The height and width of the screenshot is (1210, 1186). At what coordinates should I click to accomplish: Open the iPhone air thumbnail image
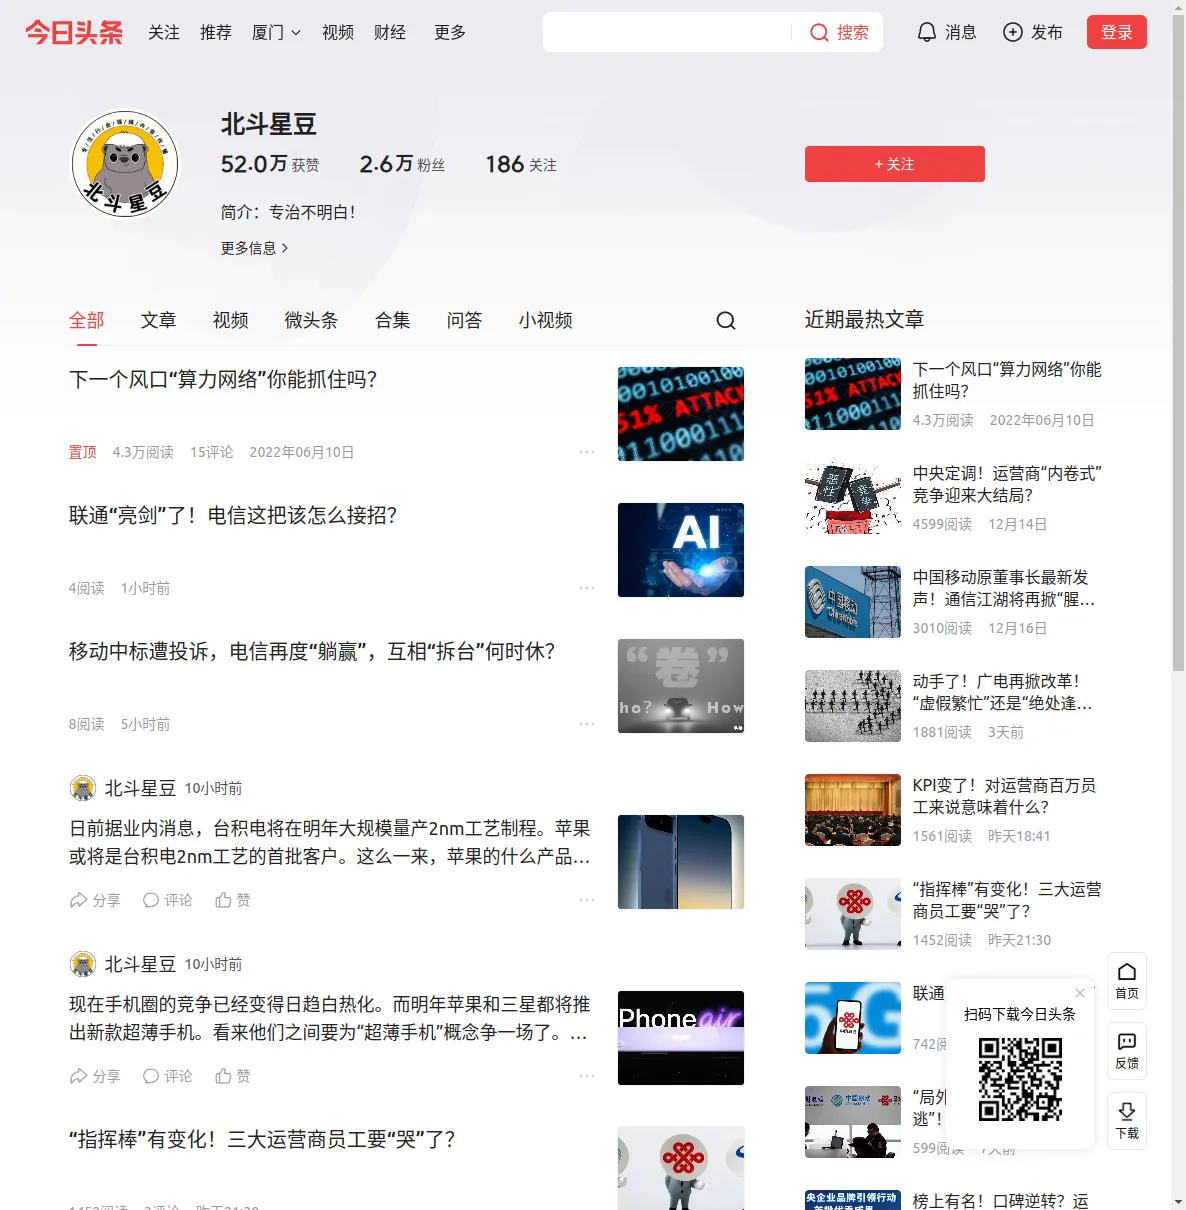681,1038
